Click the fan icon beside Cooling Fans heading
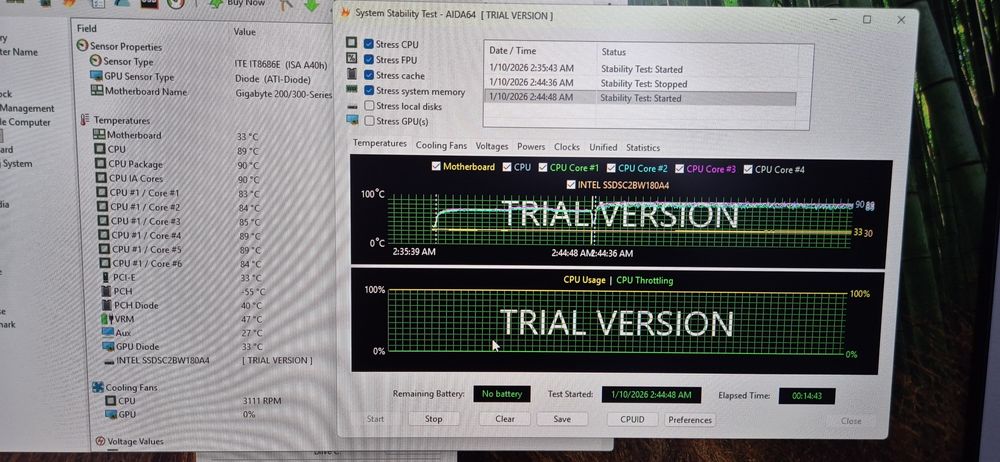The height and width of the screenshot is (462, 1000). point(98,387)
